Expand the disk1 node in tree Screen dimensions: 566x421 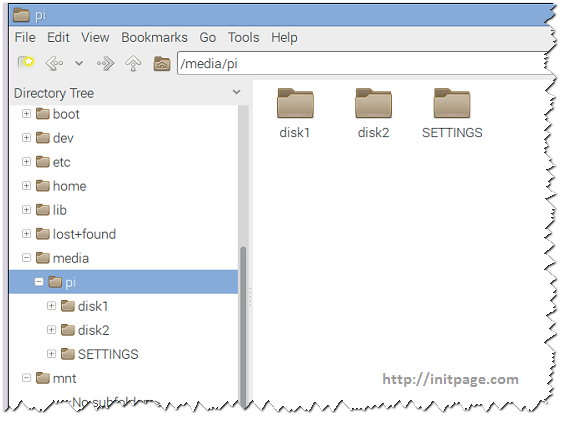(x=51, y=306)
